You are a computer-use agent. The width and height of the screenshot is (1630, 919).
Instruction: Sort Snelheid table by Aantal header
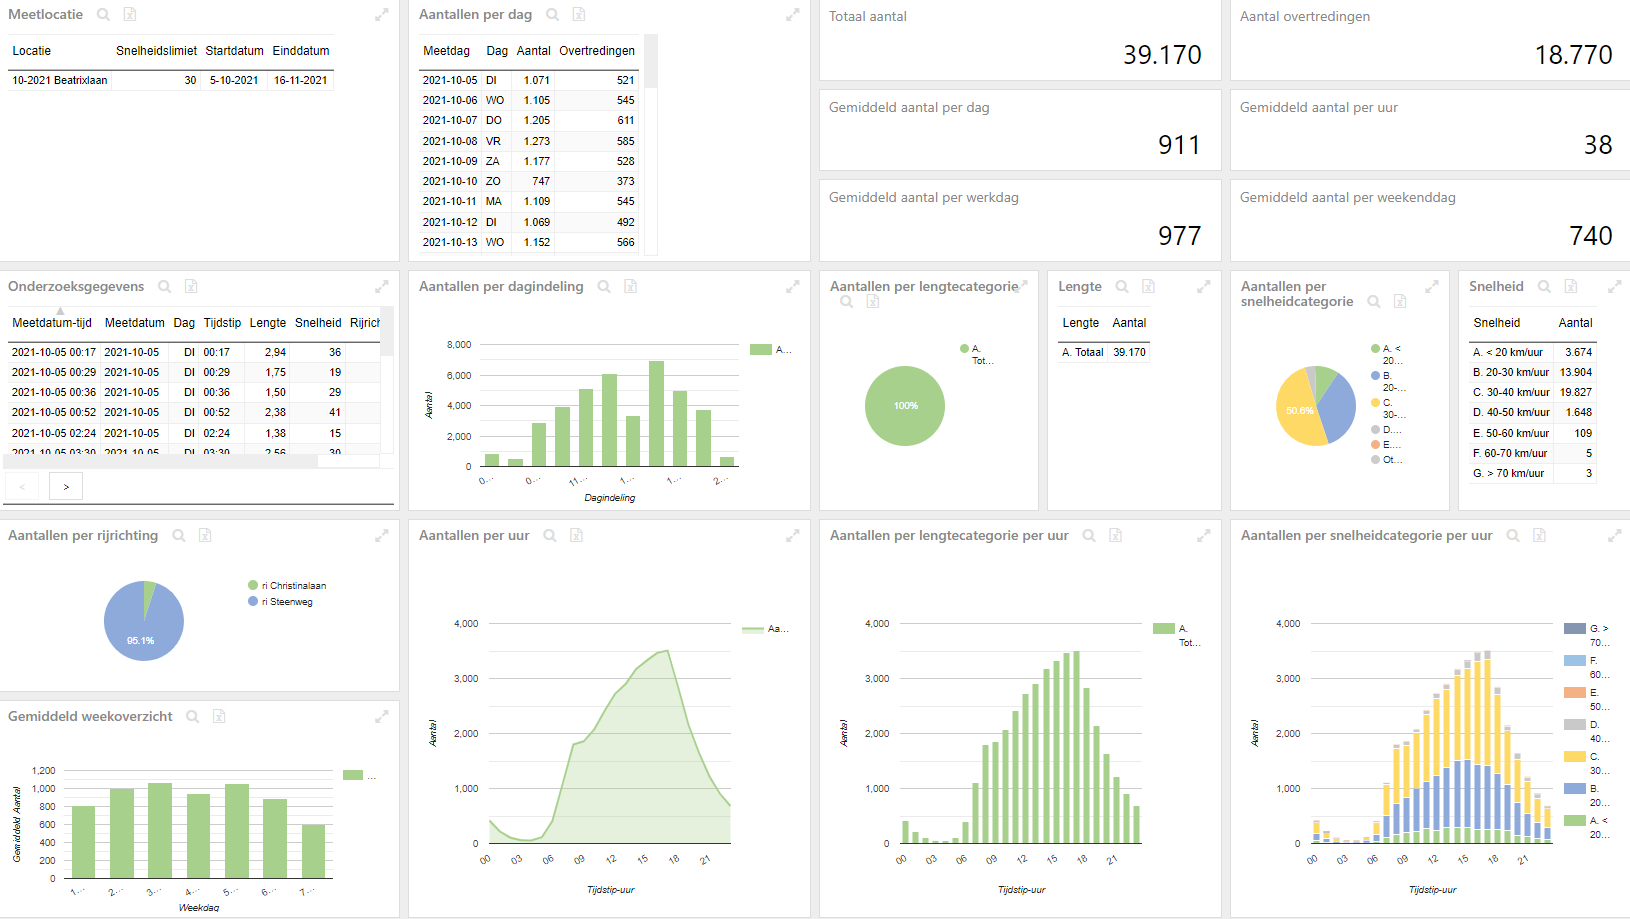click(x=1575, y=323)
